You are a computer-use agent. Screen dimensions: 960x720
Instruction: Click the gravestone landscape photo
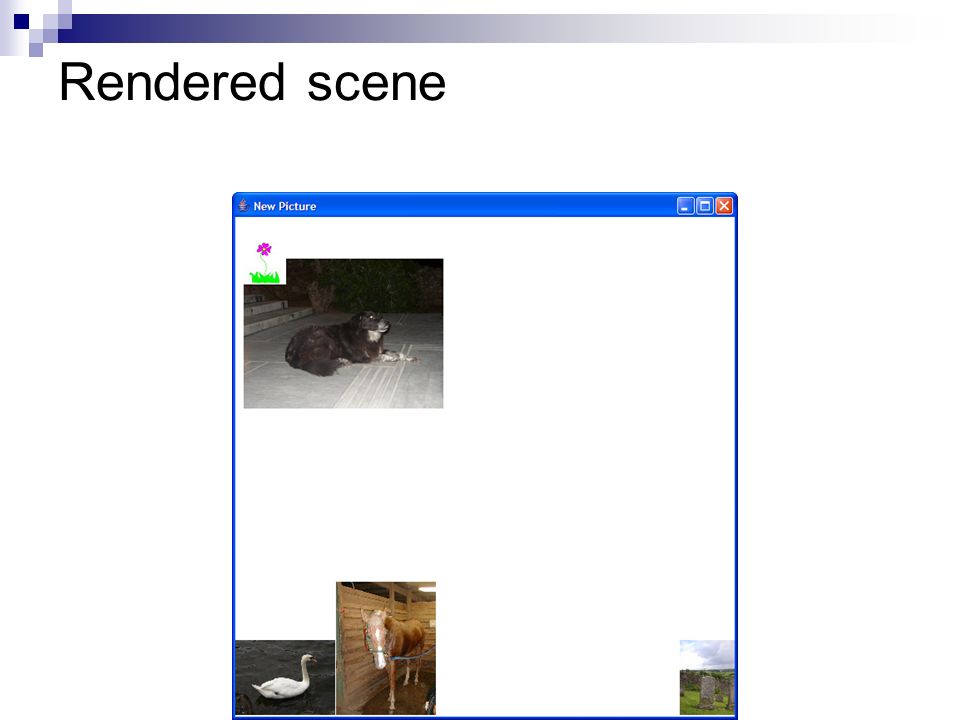(707, 677)
